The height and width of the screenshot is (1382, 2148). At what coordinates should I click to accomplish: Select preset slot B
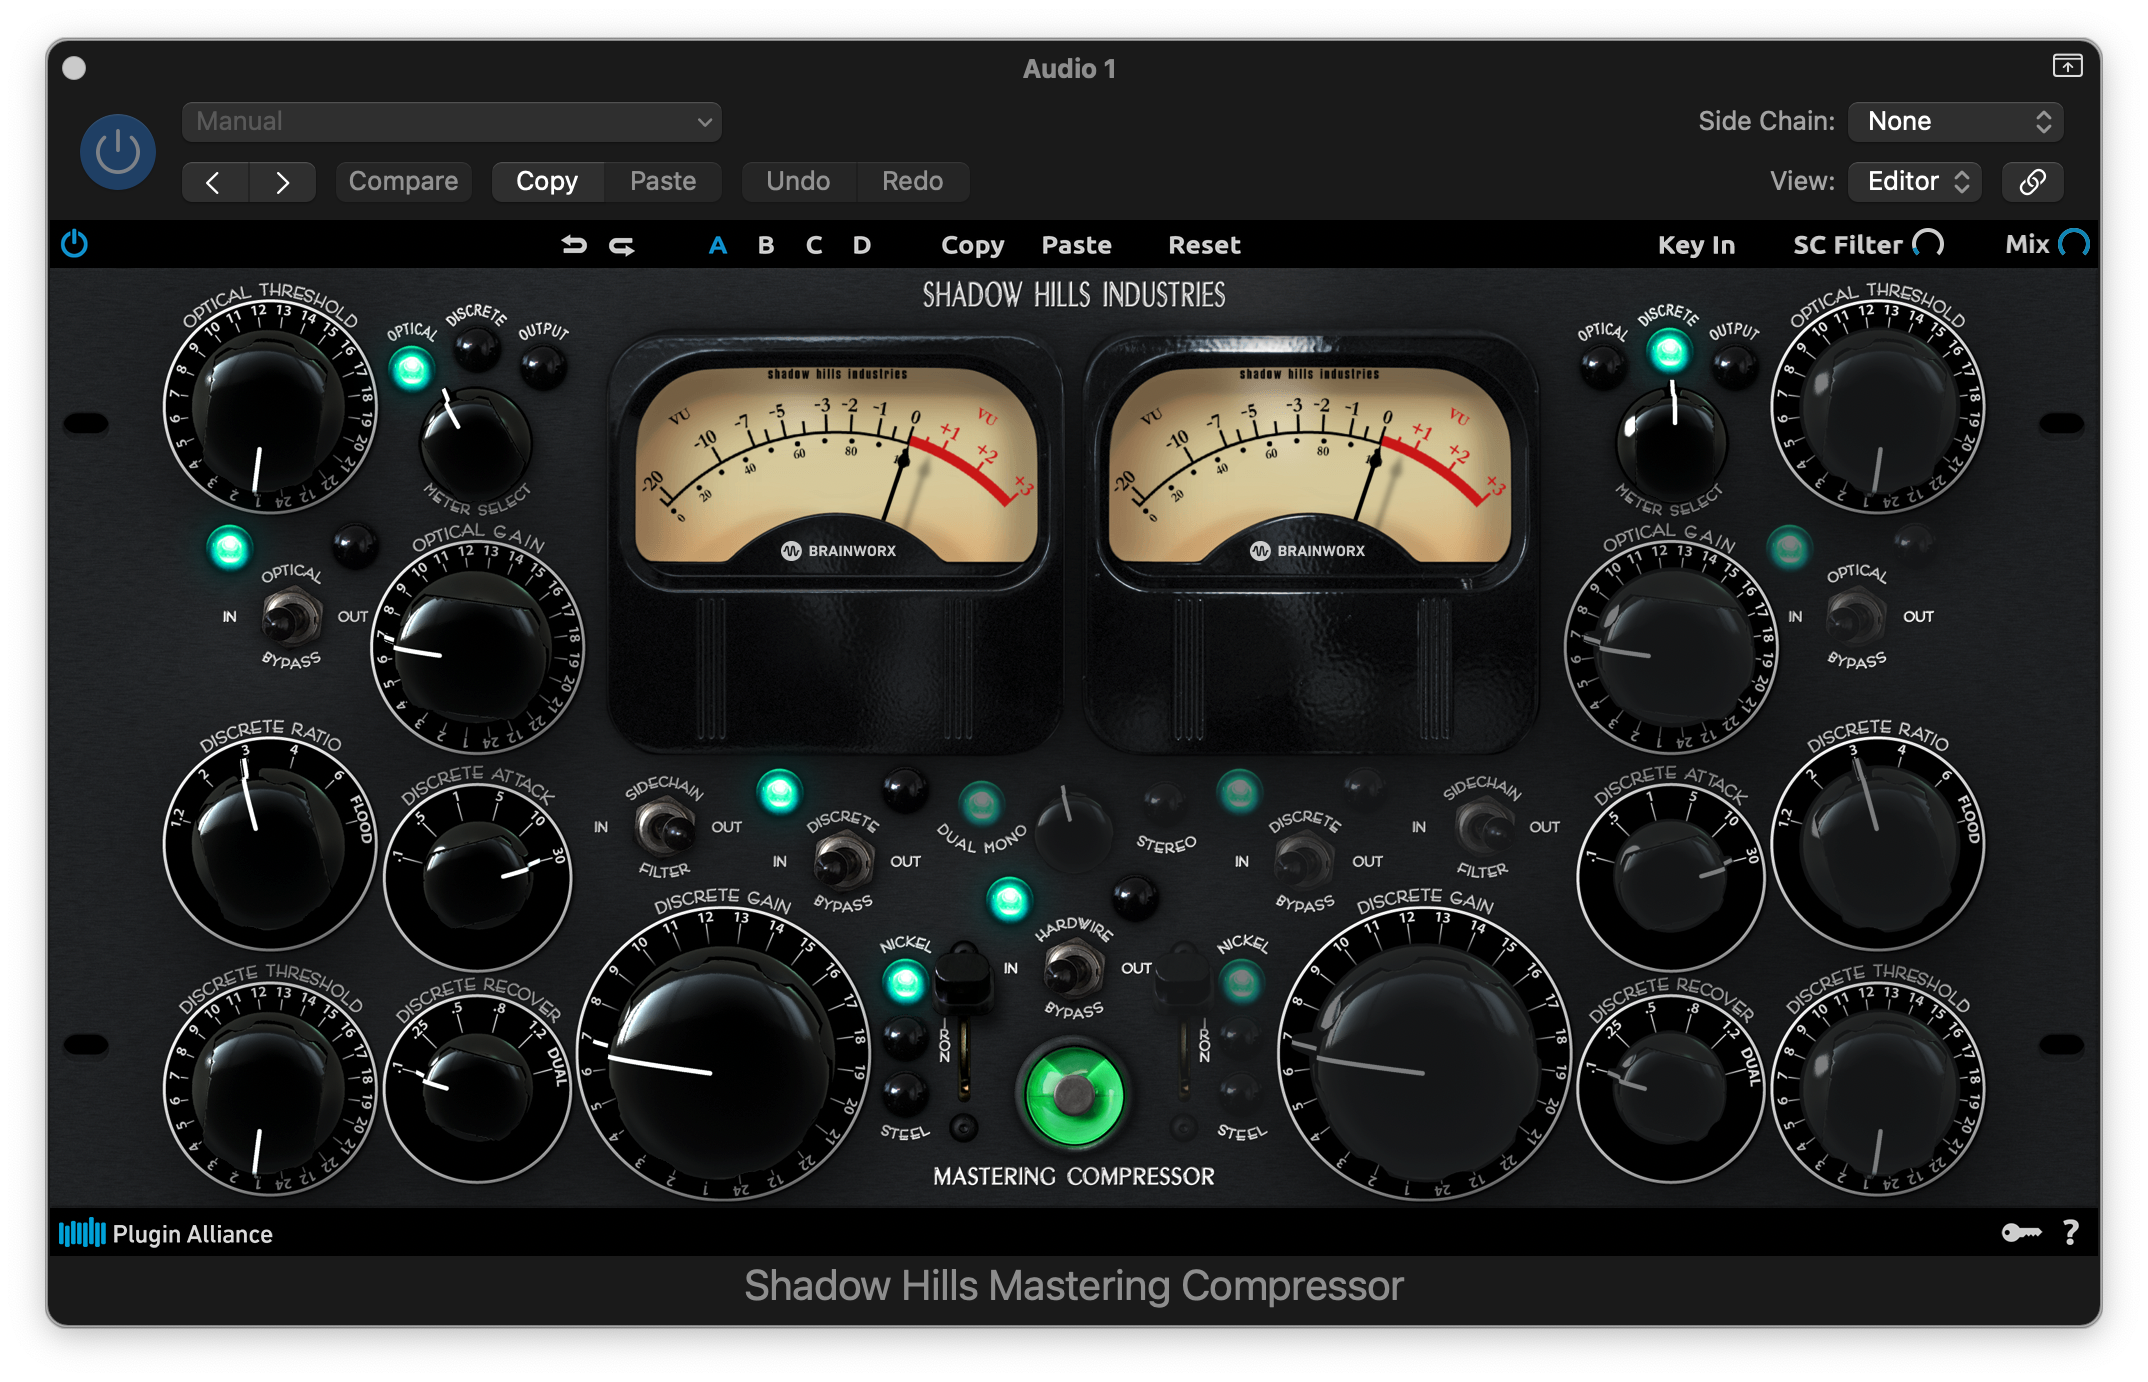[x=765, y=245]
